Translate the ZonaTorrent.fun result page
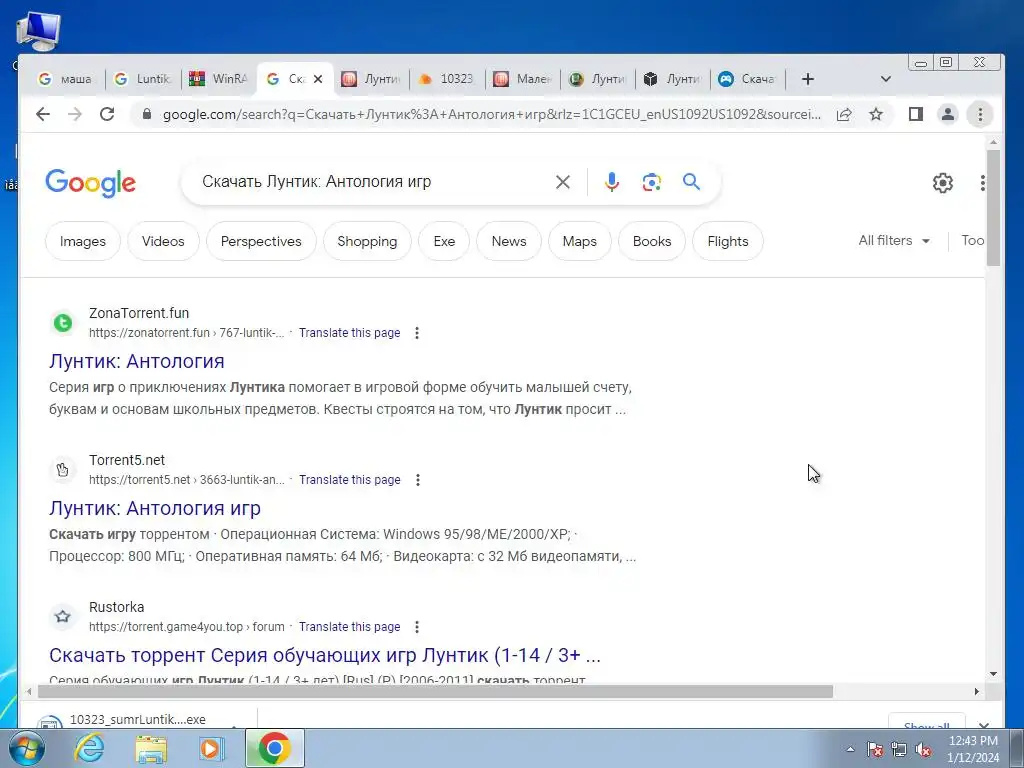Screen dimensions: 1024x768 point(349,333)
